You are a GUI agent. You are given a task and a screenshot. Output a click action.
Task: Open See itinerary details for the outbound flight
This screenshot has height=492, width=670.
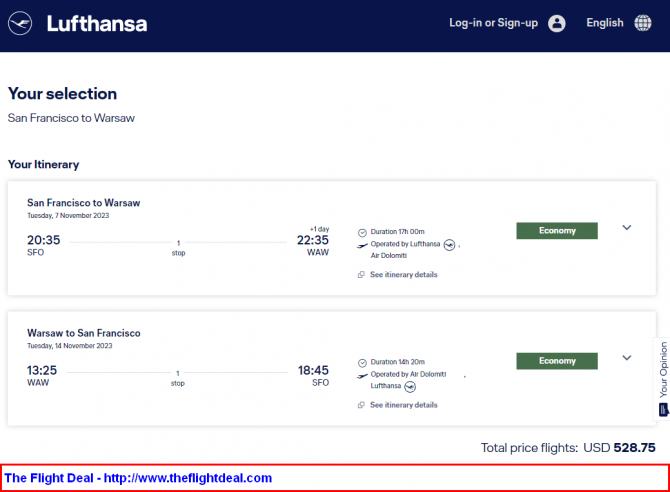[x=404, y=274]
